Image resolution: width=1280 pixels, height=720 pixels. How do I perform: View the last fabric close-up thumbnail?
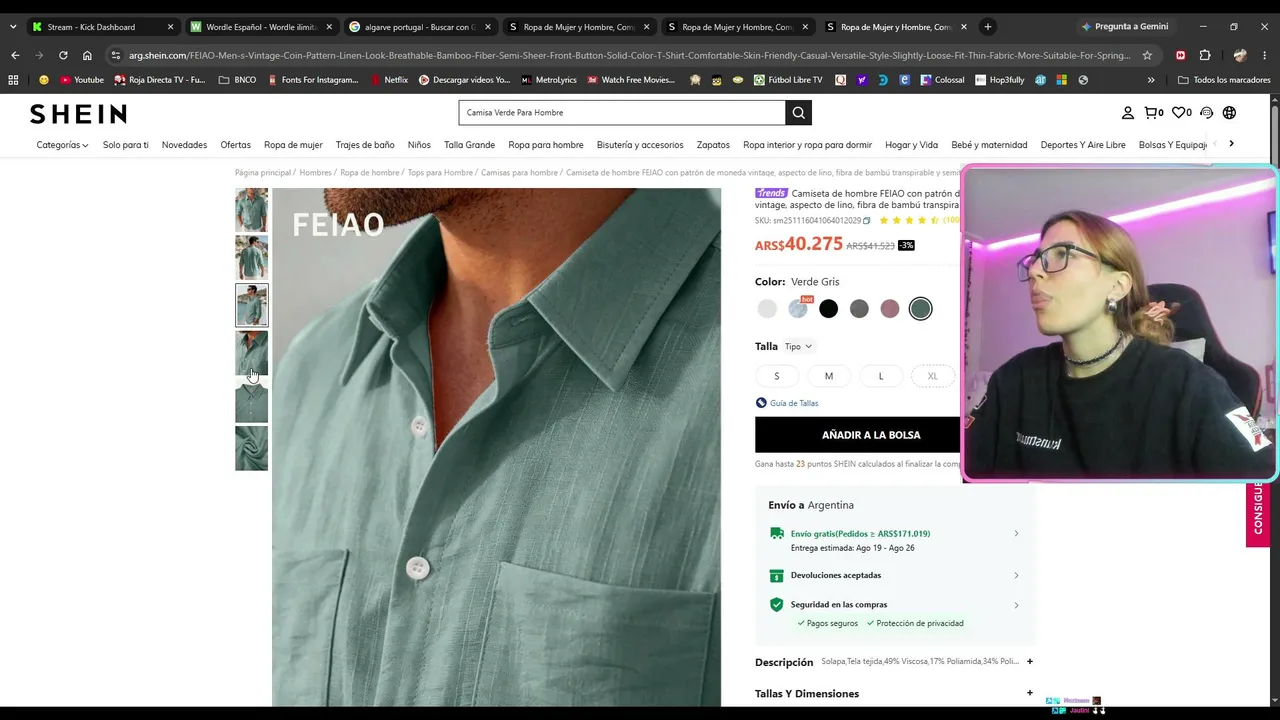click(251, 448)
